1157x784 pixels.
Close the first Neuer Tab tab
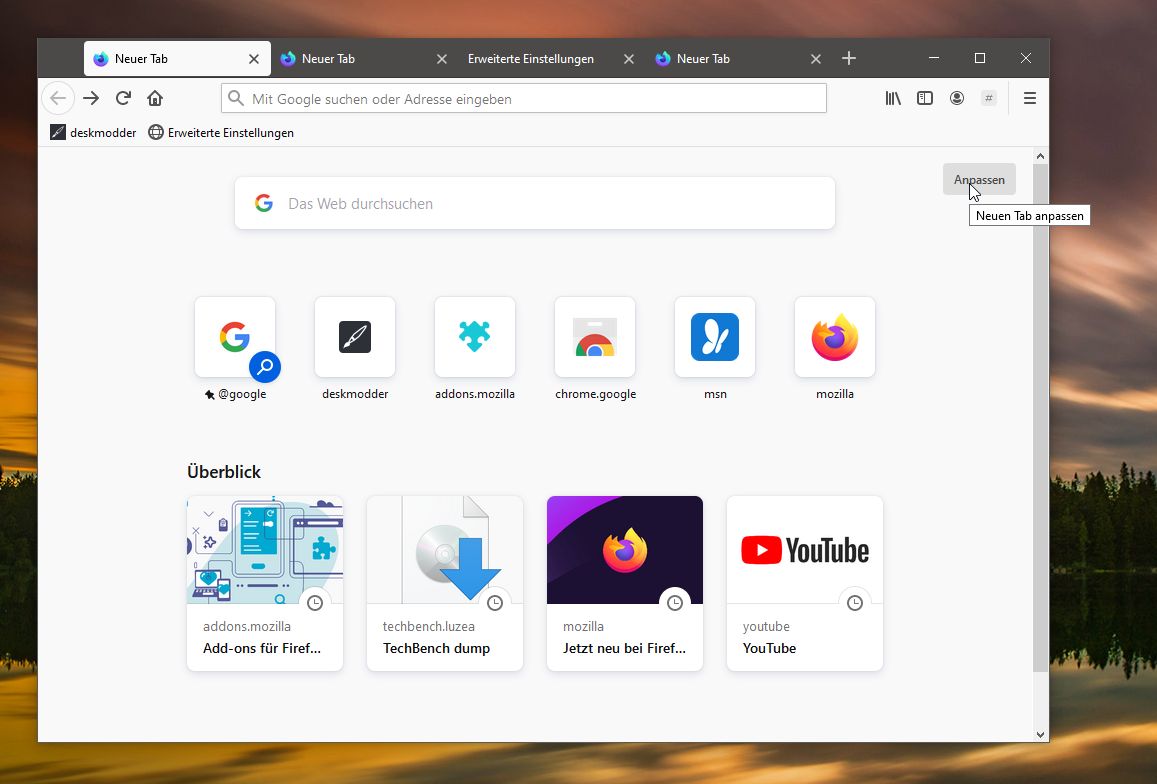coord(254,59)
